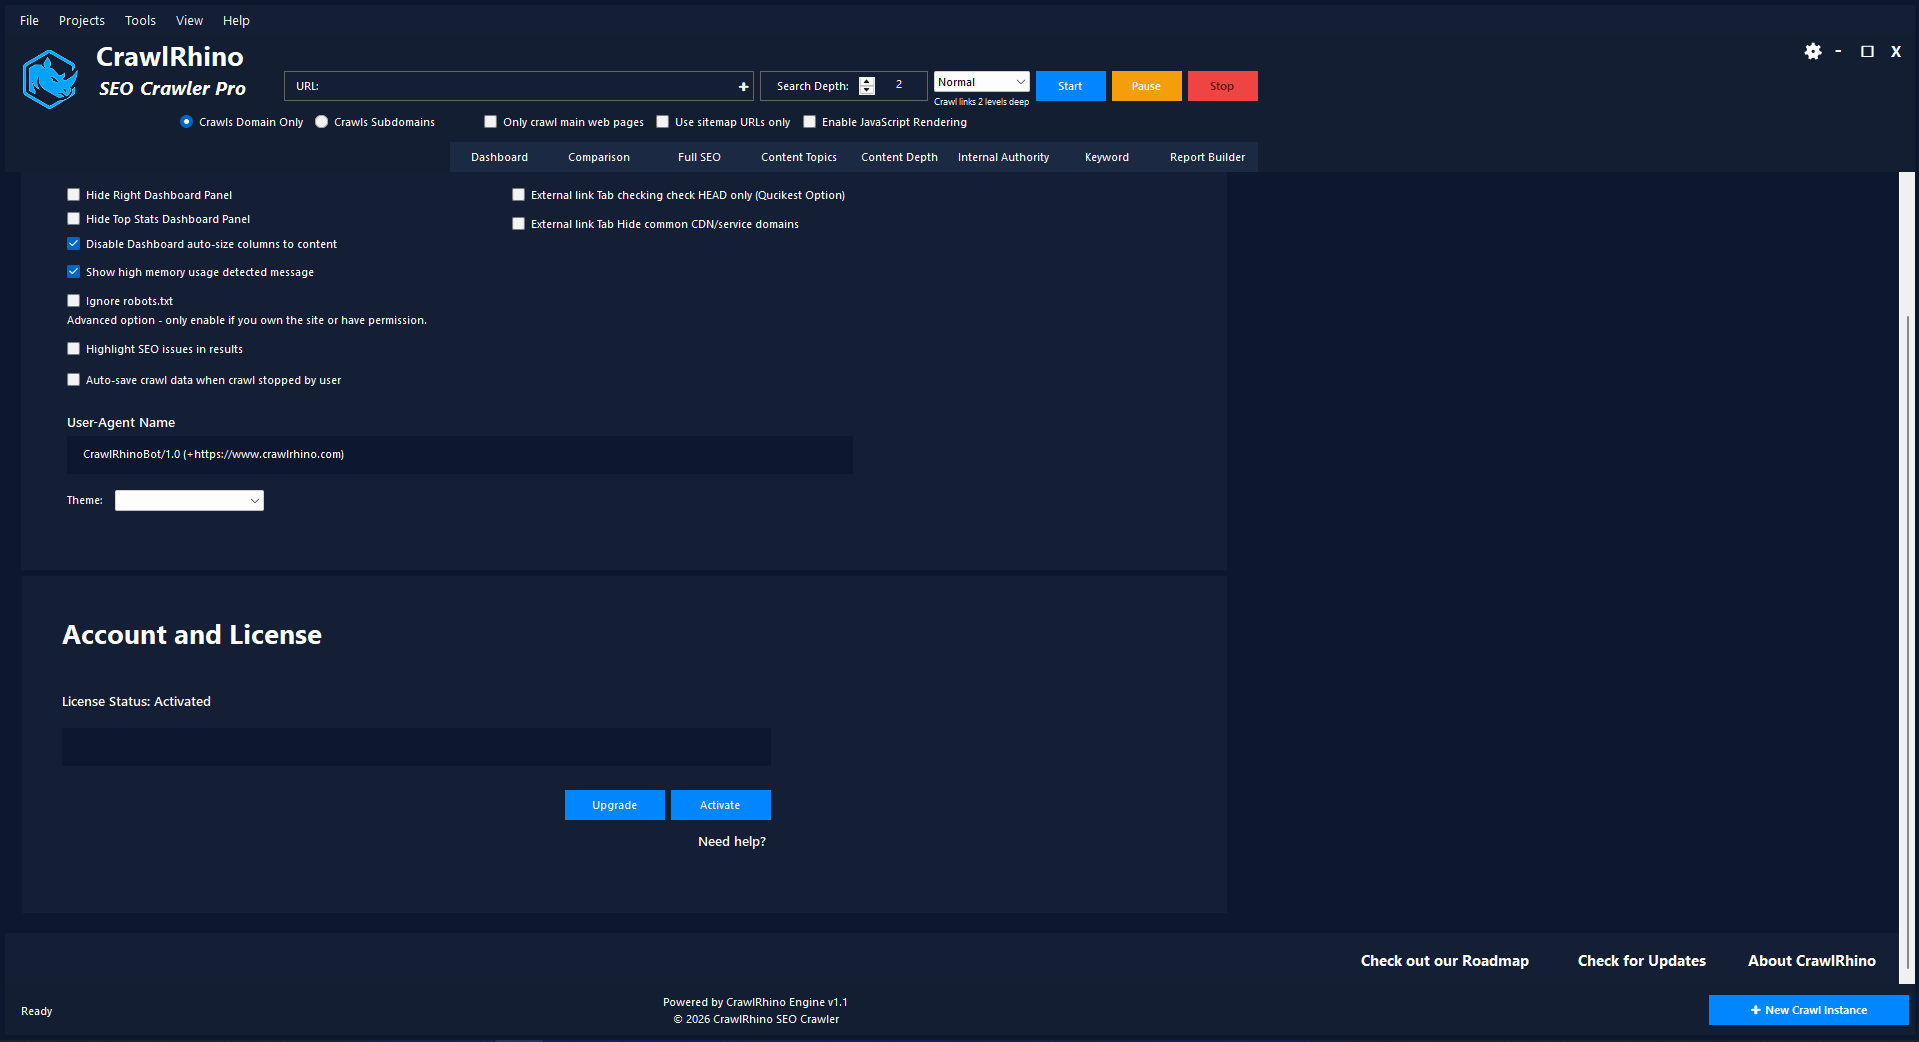Check Use sitemap URLs only
Image resolution: width=1919 pixels, height=1042 pixels.
pos(662,122)
